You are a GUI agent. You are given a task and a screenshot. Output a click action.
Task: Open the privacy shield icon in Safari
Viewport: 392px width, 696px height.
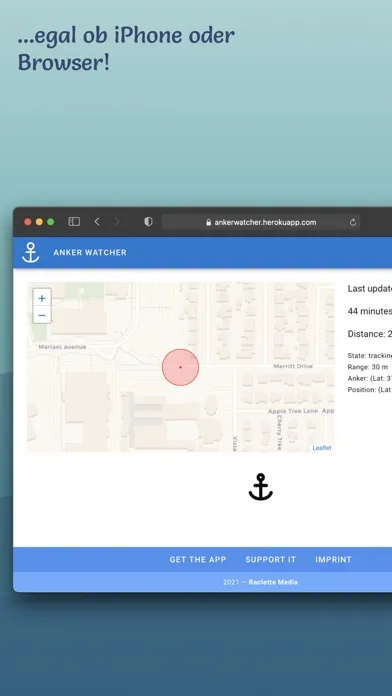[x=148, y=221]
